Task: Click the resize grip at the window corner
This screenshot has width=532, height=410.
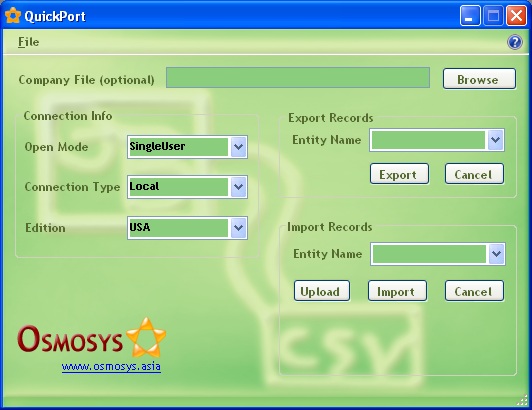Action: pyautogui.click(x=522, y=400)
